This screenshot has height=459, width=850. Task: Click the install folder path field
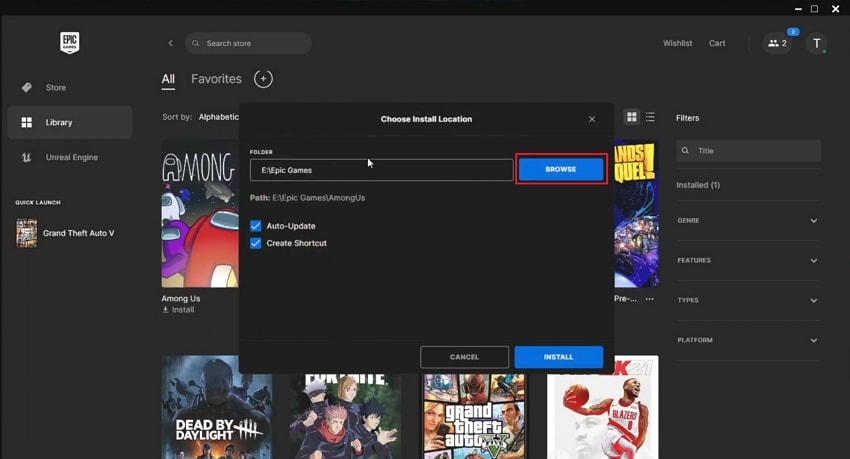pyautogui.click(x=382, y=170)
